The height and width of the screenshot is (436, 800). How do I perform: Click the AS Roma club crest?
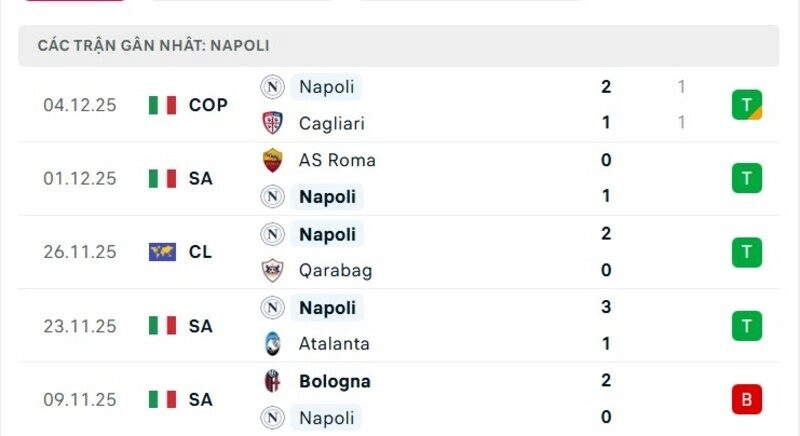pos(272,160)
